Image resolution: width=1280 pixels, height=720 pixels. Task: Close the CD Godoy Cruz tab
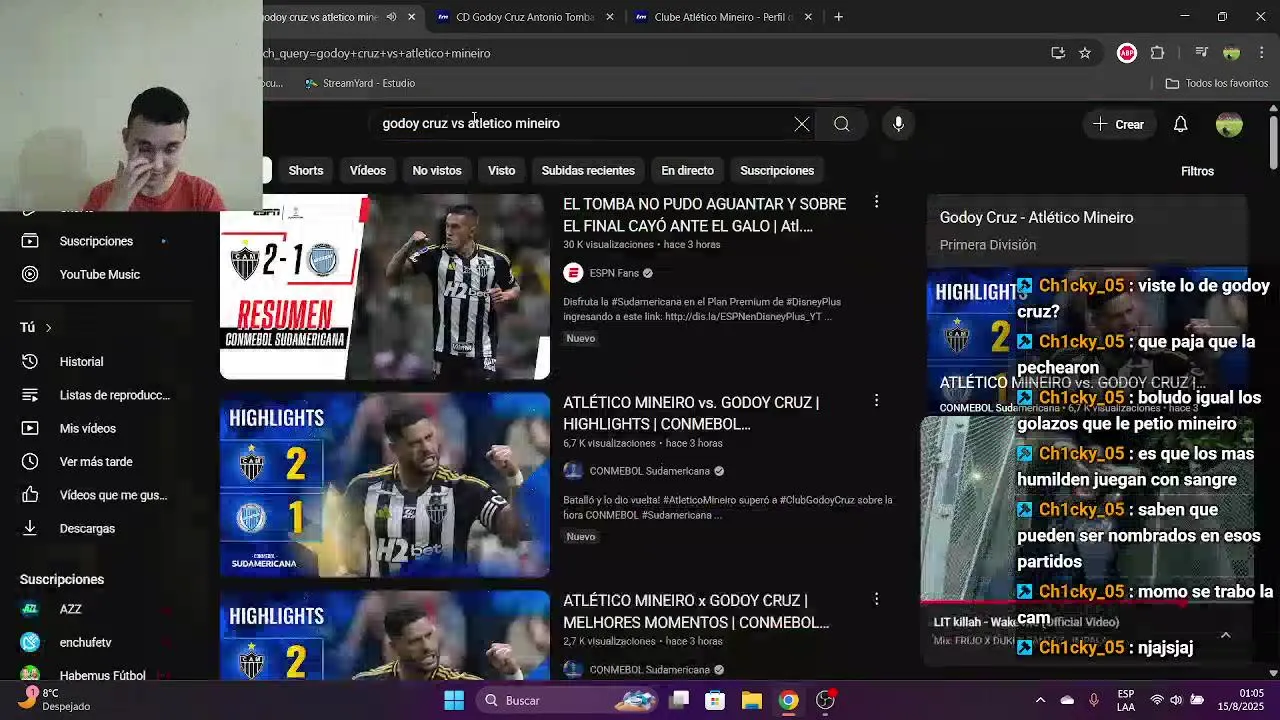click(x=610, y=17)
